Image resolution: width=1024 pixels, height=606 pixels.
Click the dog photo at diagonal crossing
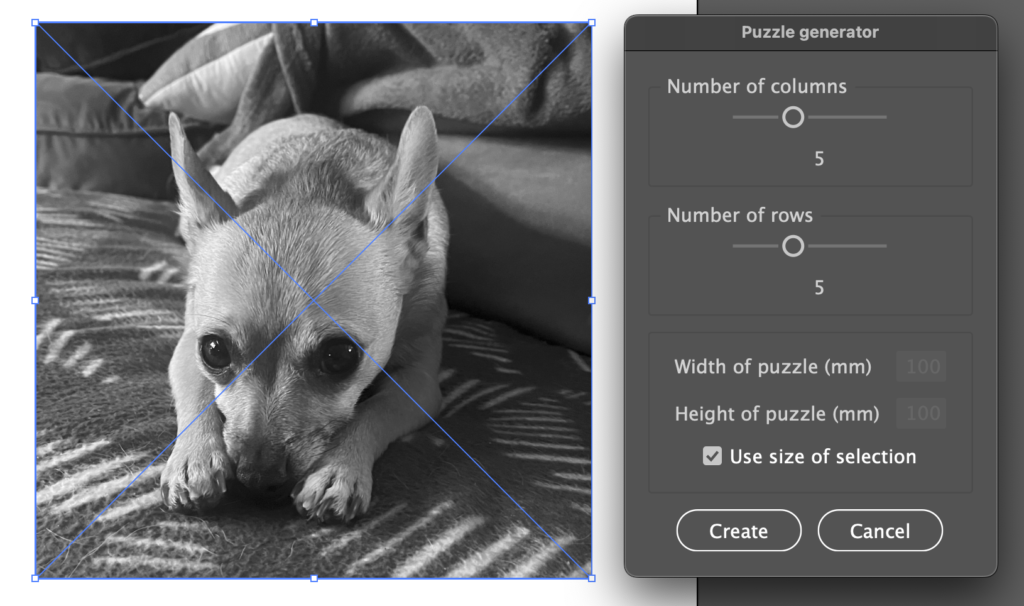coord(313,300)
